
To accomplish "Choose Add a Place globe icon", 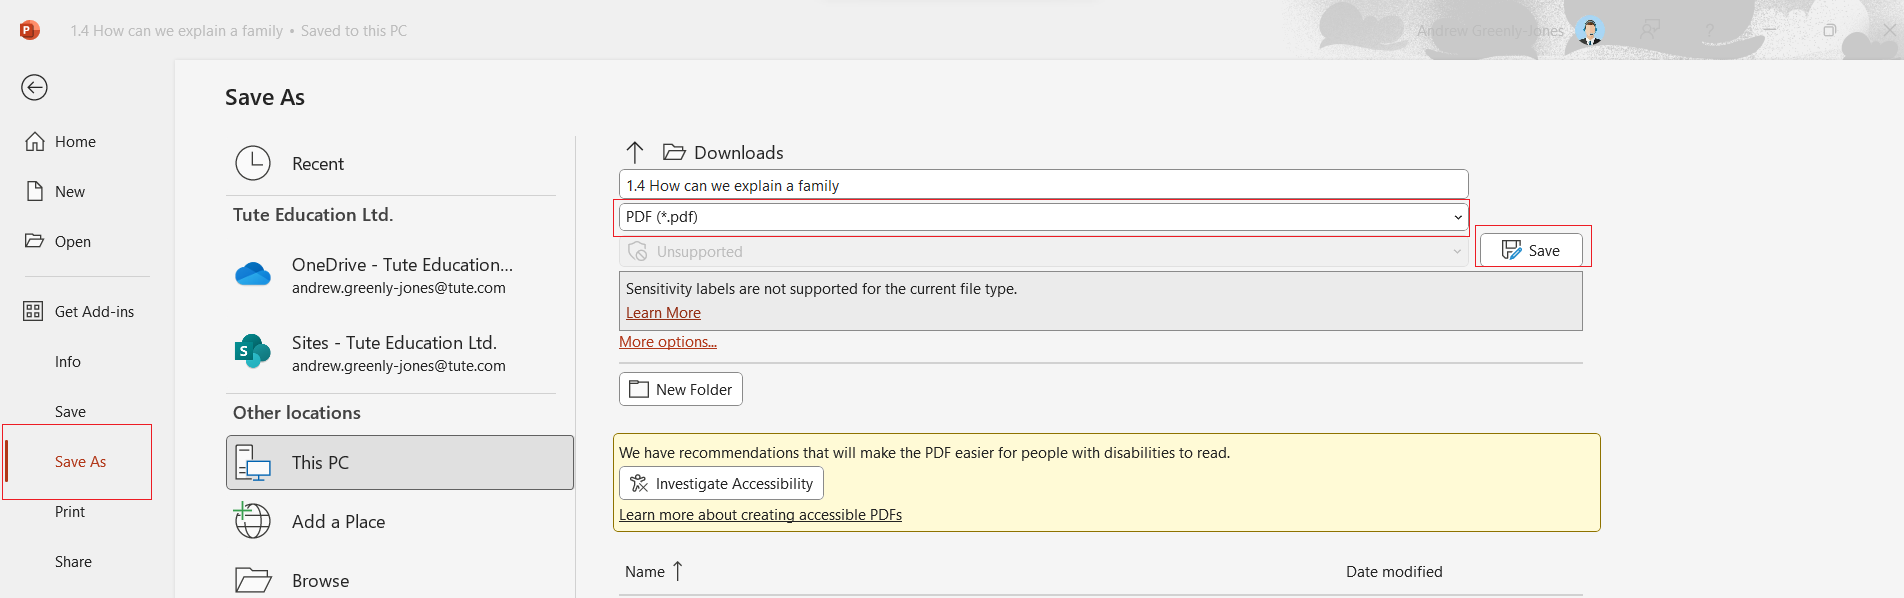I will 253,521.
